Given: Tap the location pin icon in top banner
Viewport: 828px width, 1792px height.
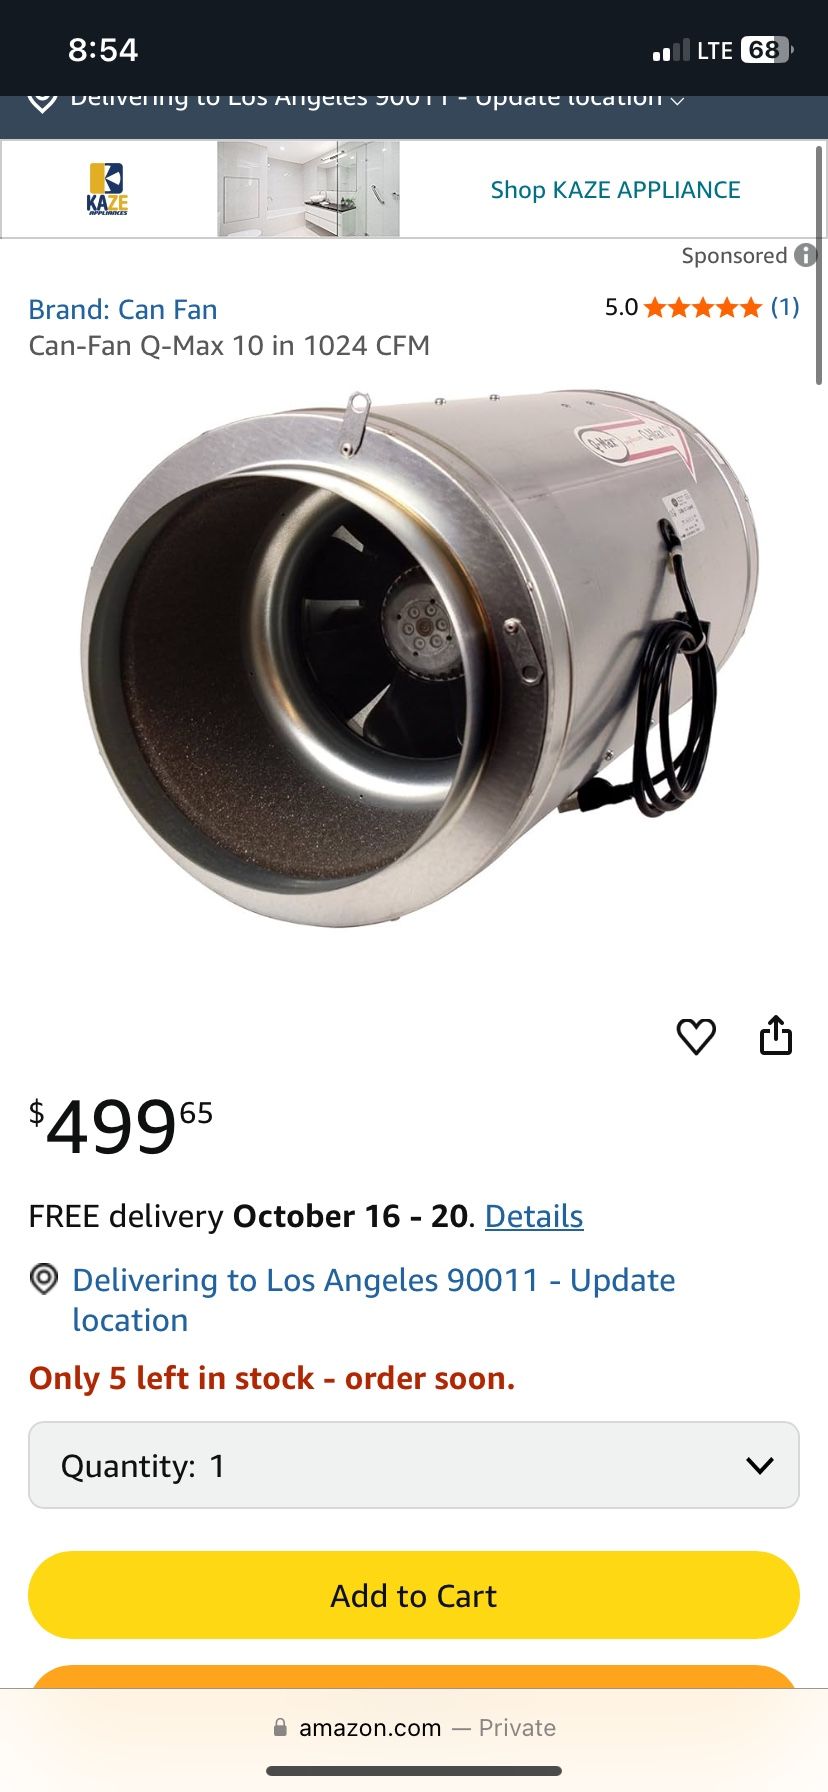Looking at the screenshot, I should point(42,101).
